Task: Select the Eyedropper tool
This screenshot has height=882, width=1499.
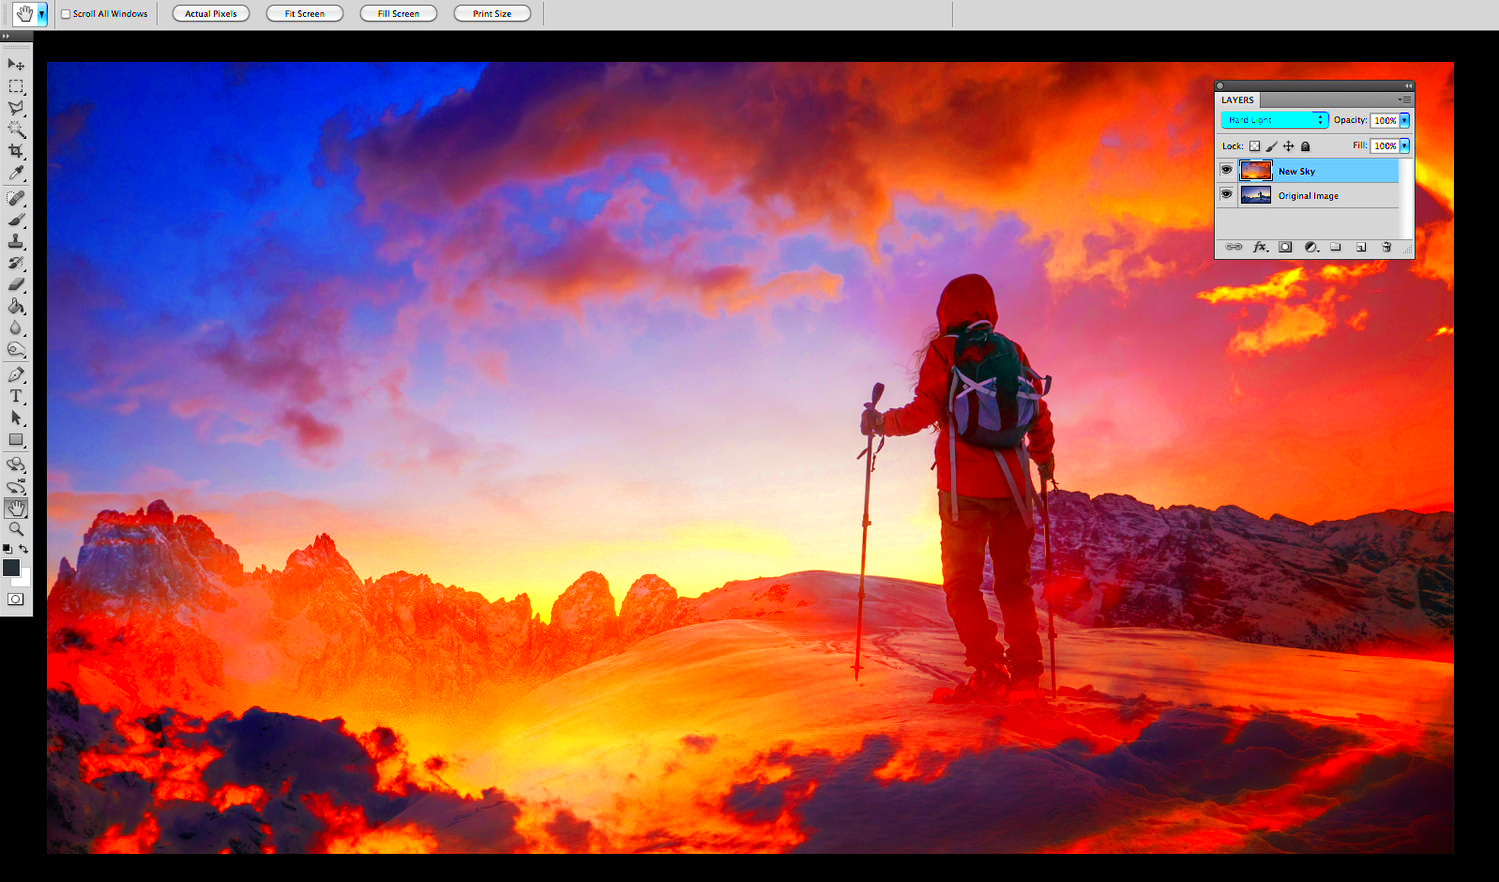Action: pyautogui.click(x=16, y=173)
